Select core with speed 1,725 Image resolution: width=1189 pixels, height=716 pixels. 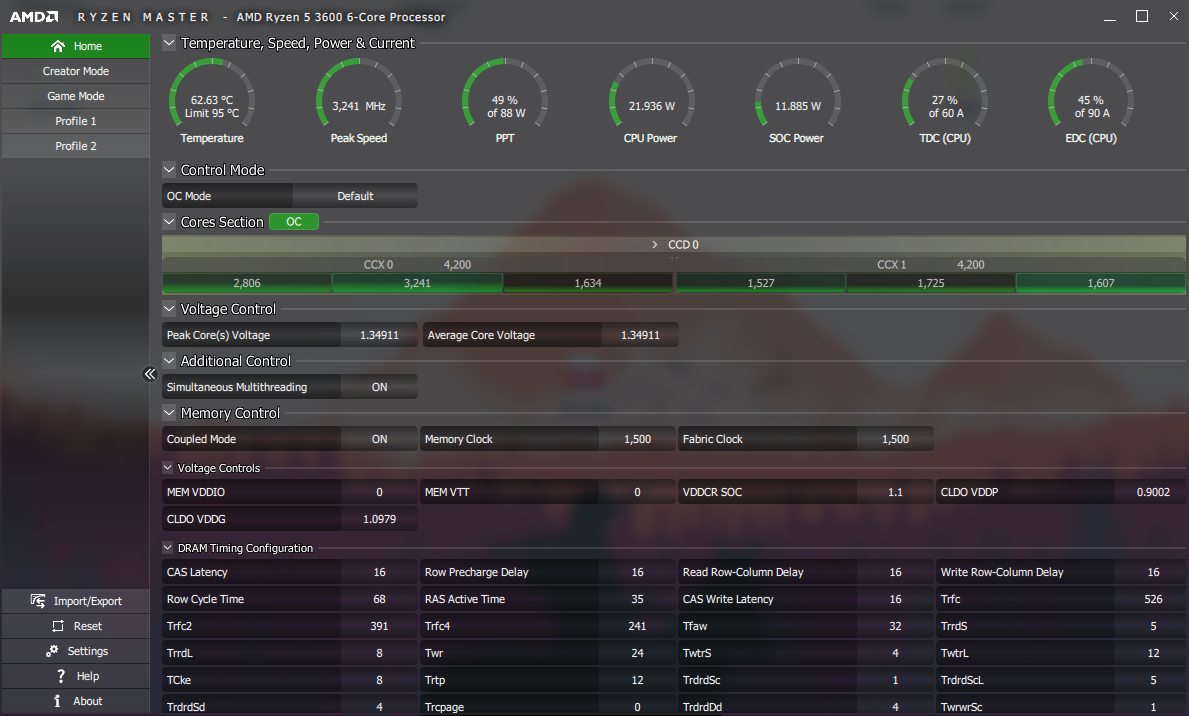tap(931, 283)
